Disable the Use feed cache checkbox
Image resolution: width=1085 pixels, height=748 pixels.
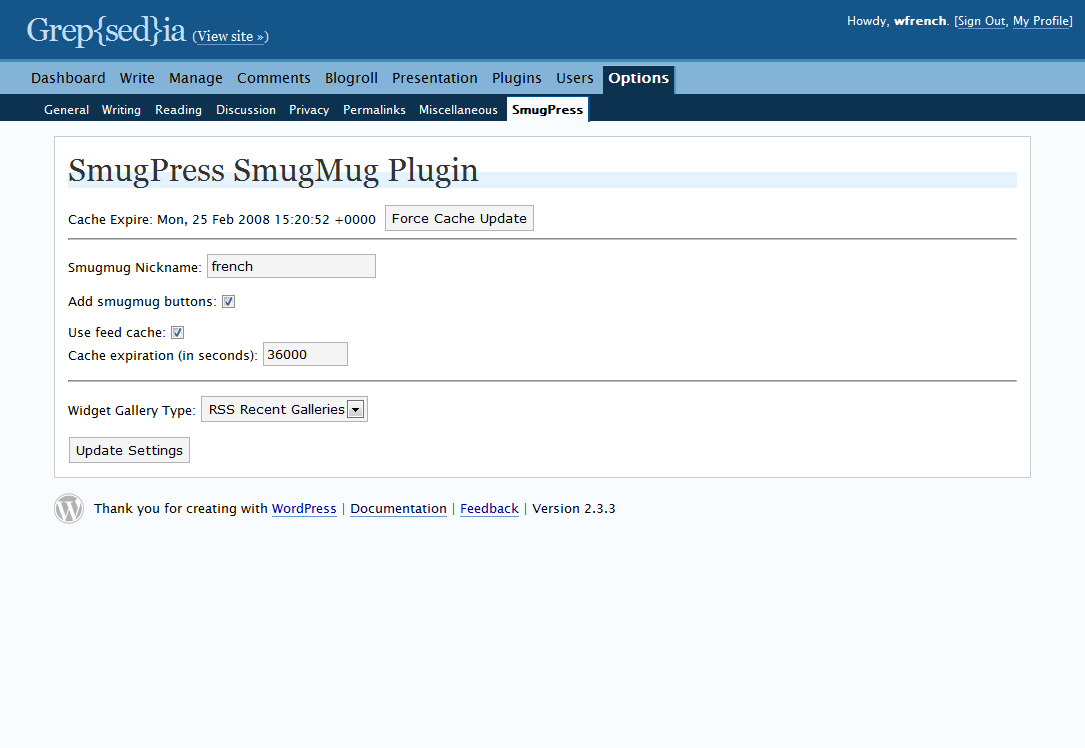pos(177,333)
